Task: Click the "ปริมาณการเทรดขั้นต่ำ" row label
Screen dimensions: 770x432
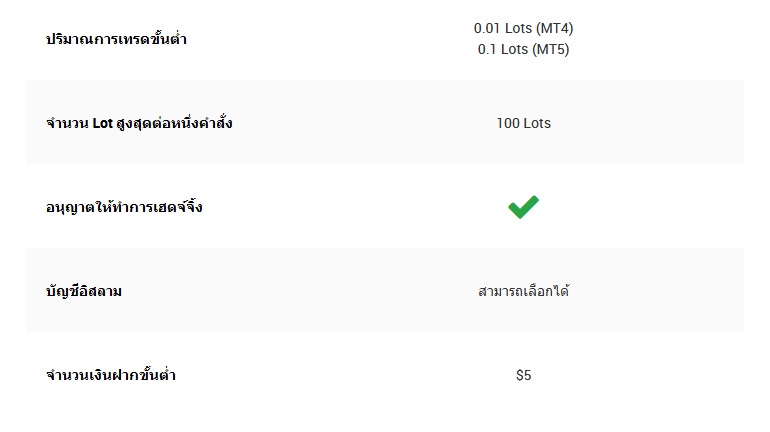Action: coord(116,40)
